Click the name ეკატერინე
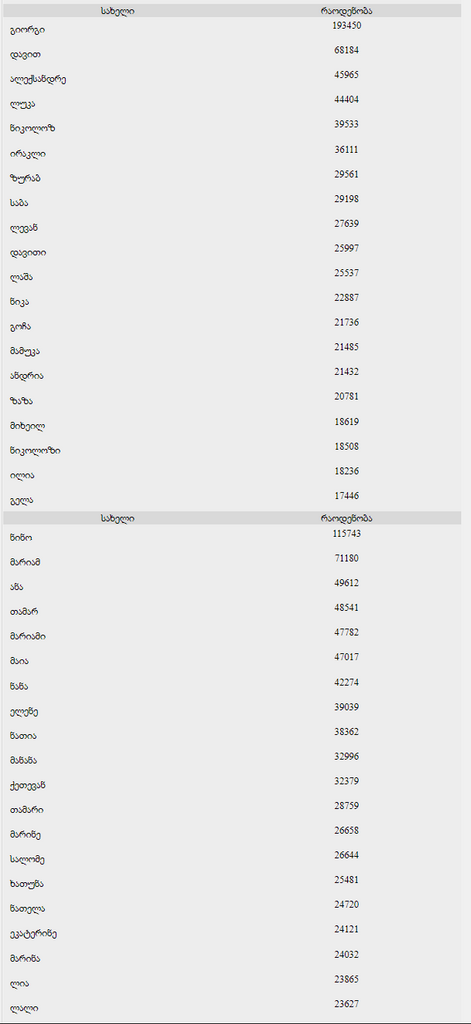Image resolution: width=471 pixels, height=1024 pixels. tap(33, 934)
